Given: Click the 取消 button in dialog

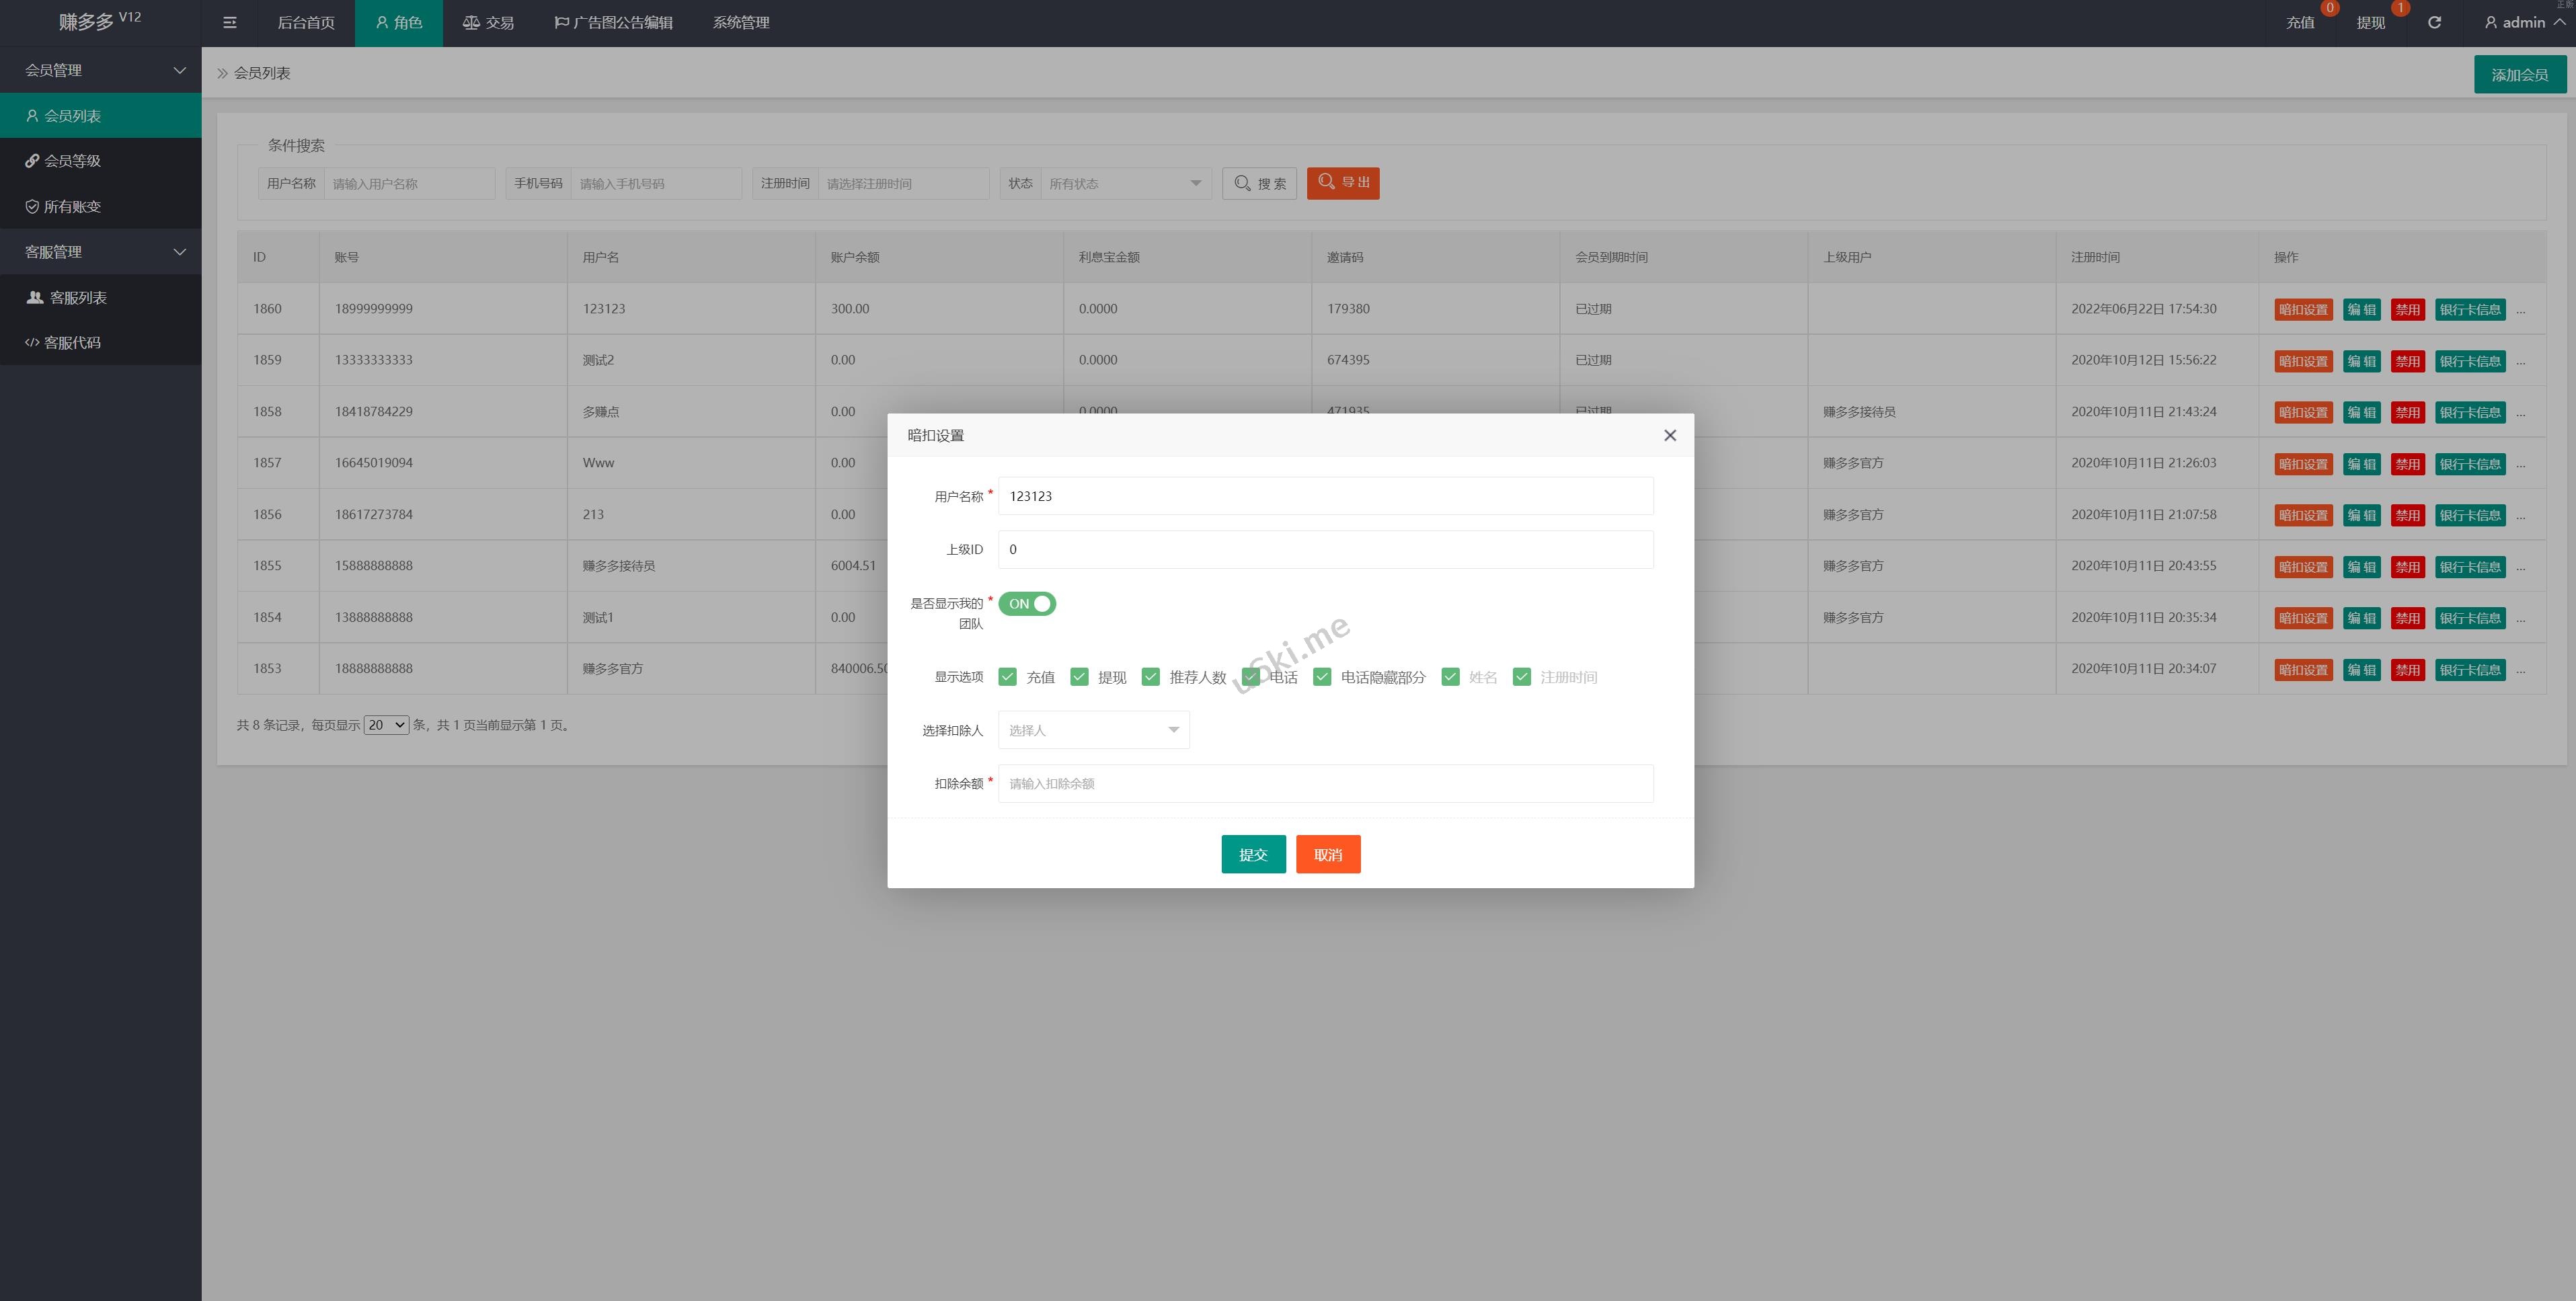Looking at the screenshot, I should pyautogui.click(x=1328, y=854).
